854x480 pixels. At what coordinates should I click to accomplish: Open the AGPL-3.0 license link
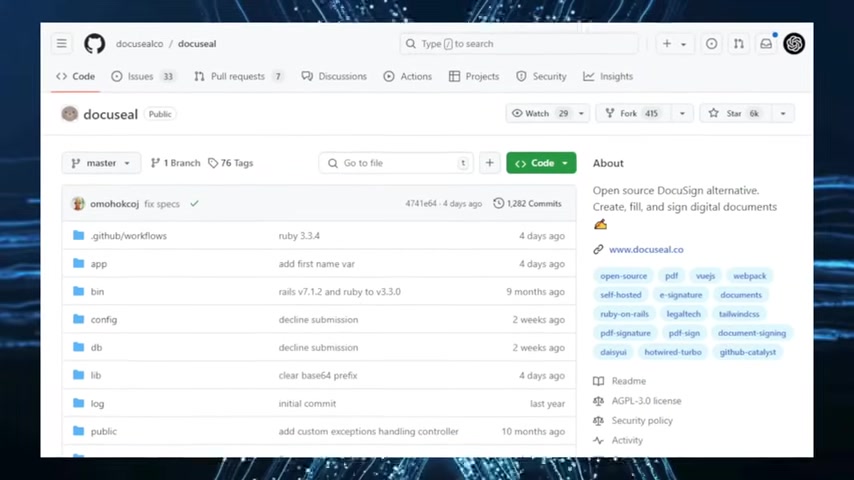[x=646, y=400]
